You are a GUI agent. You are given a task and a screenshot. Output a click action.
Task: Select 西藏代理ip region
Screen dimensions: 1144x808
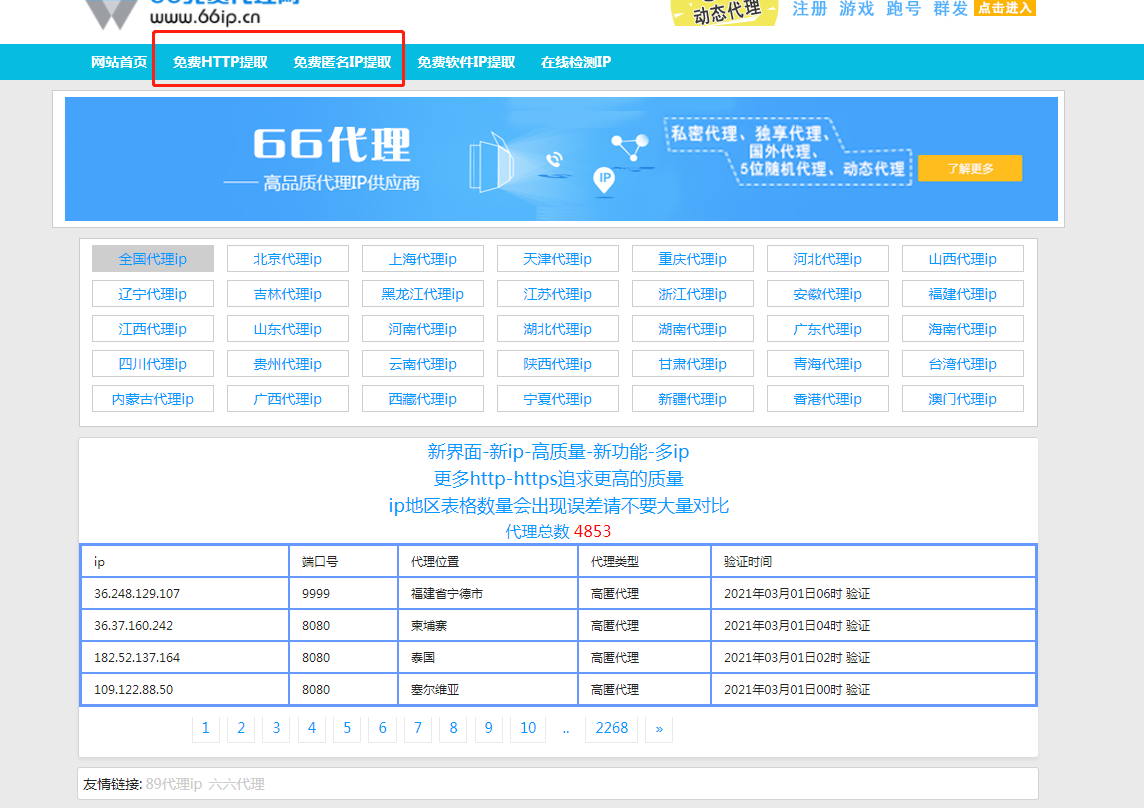tap(422, 399)
